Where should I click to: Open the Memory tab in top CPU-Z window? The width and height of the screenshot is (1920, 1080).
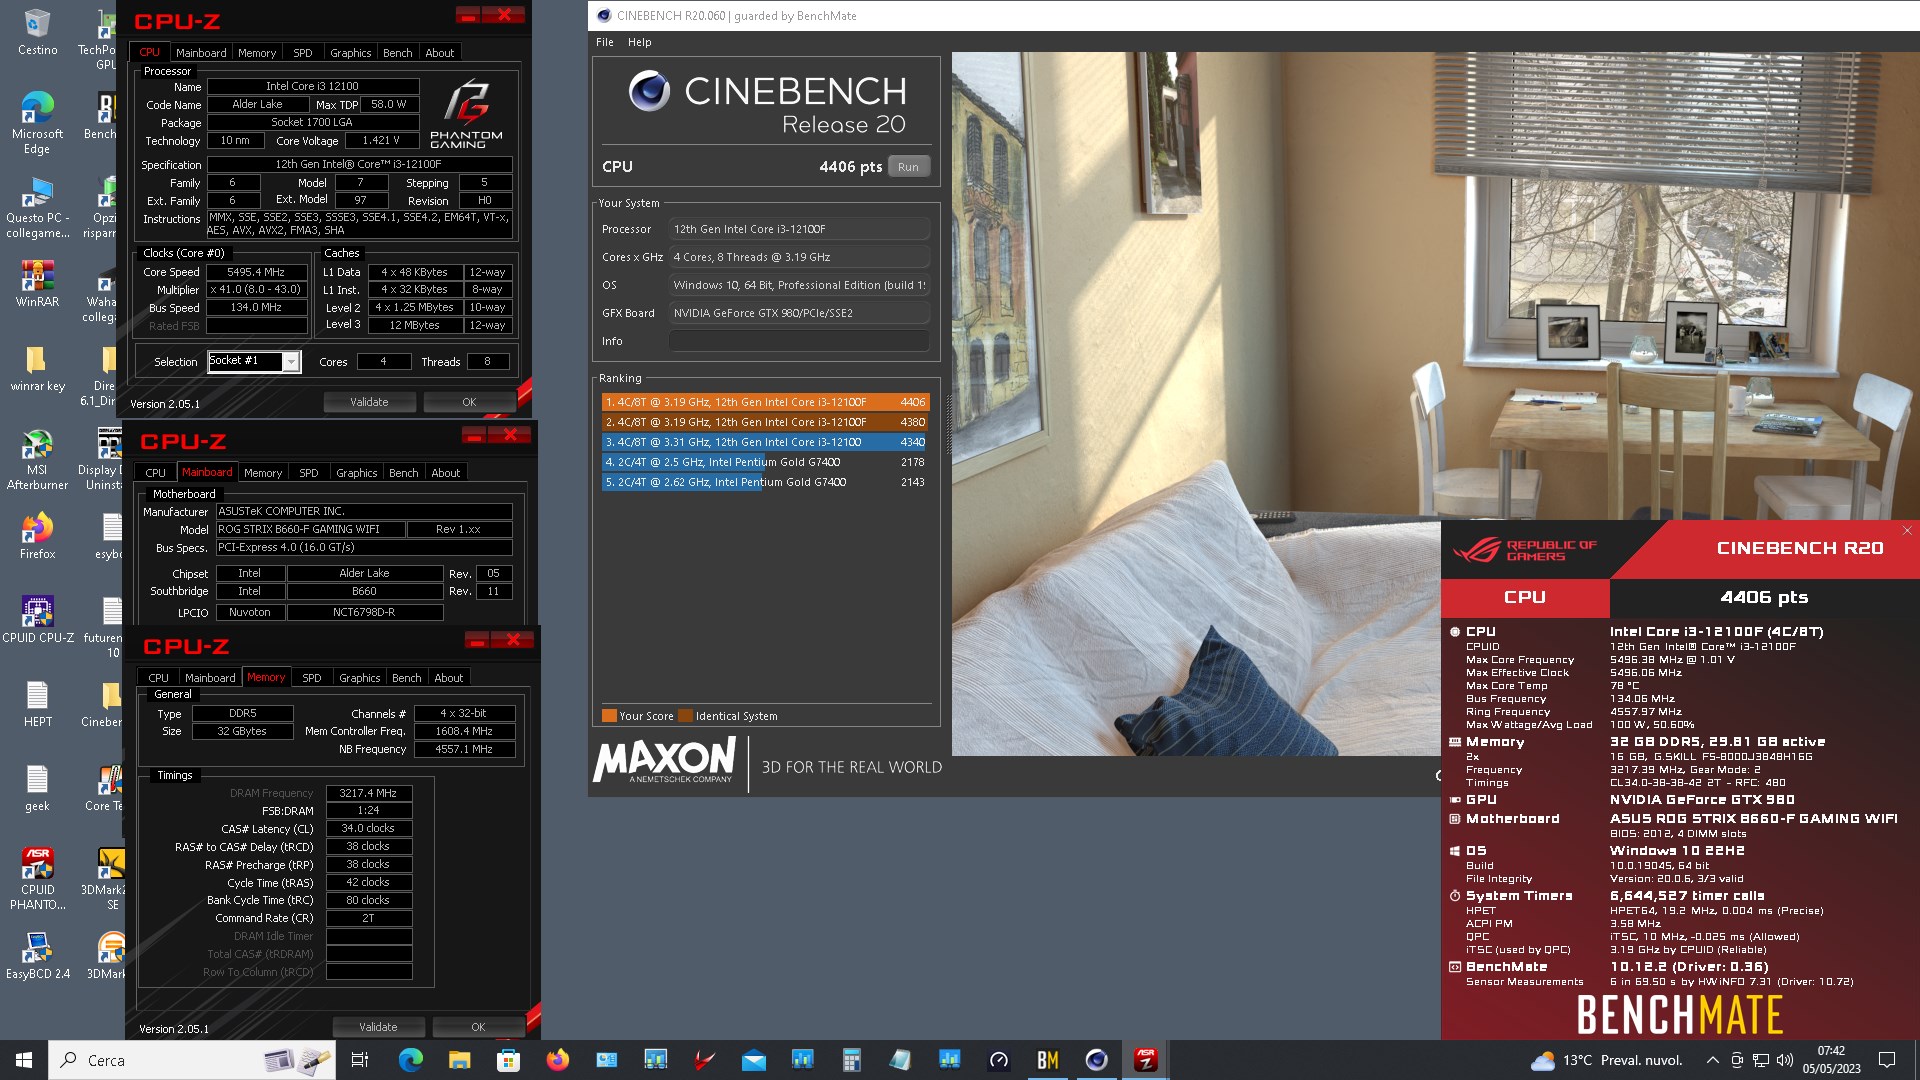[257, 53]
